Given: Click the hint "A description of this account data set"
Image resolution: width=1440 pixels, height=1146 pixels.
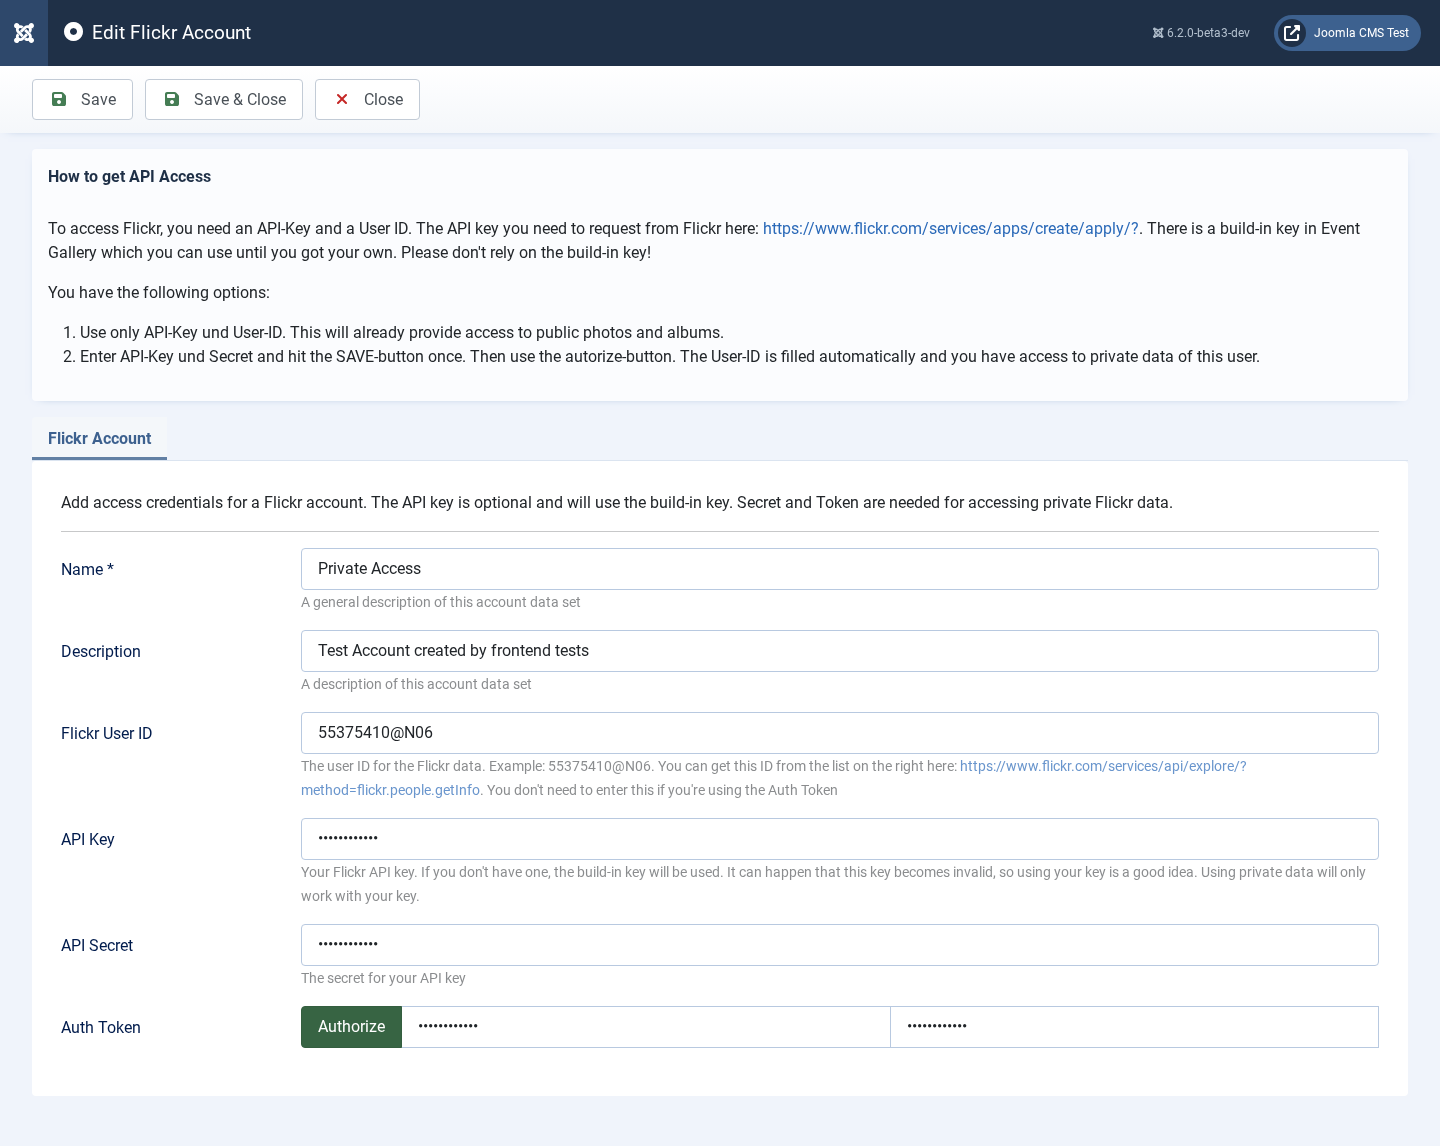Looking at the screenshot, I should 416,684.
